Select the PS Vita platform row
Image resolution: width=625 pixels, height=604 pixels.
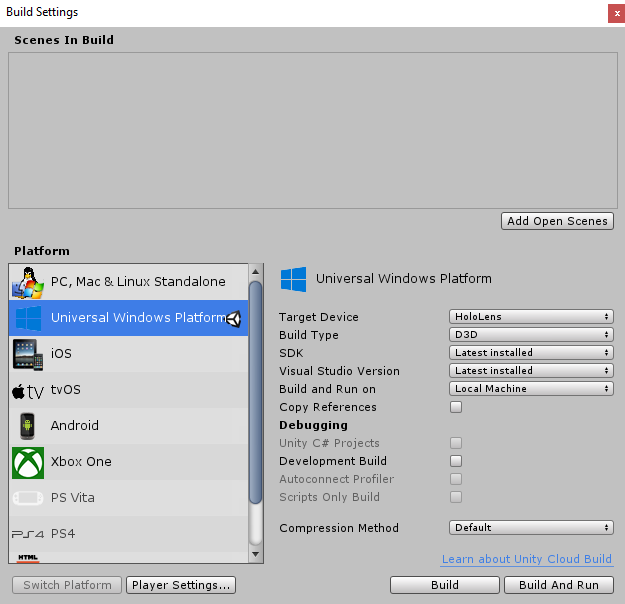(128, 498)
